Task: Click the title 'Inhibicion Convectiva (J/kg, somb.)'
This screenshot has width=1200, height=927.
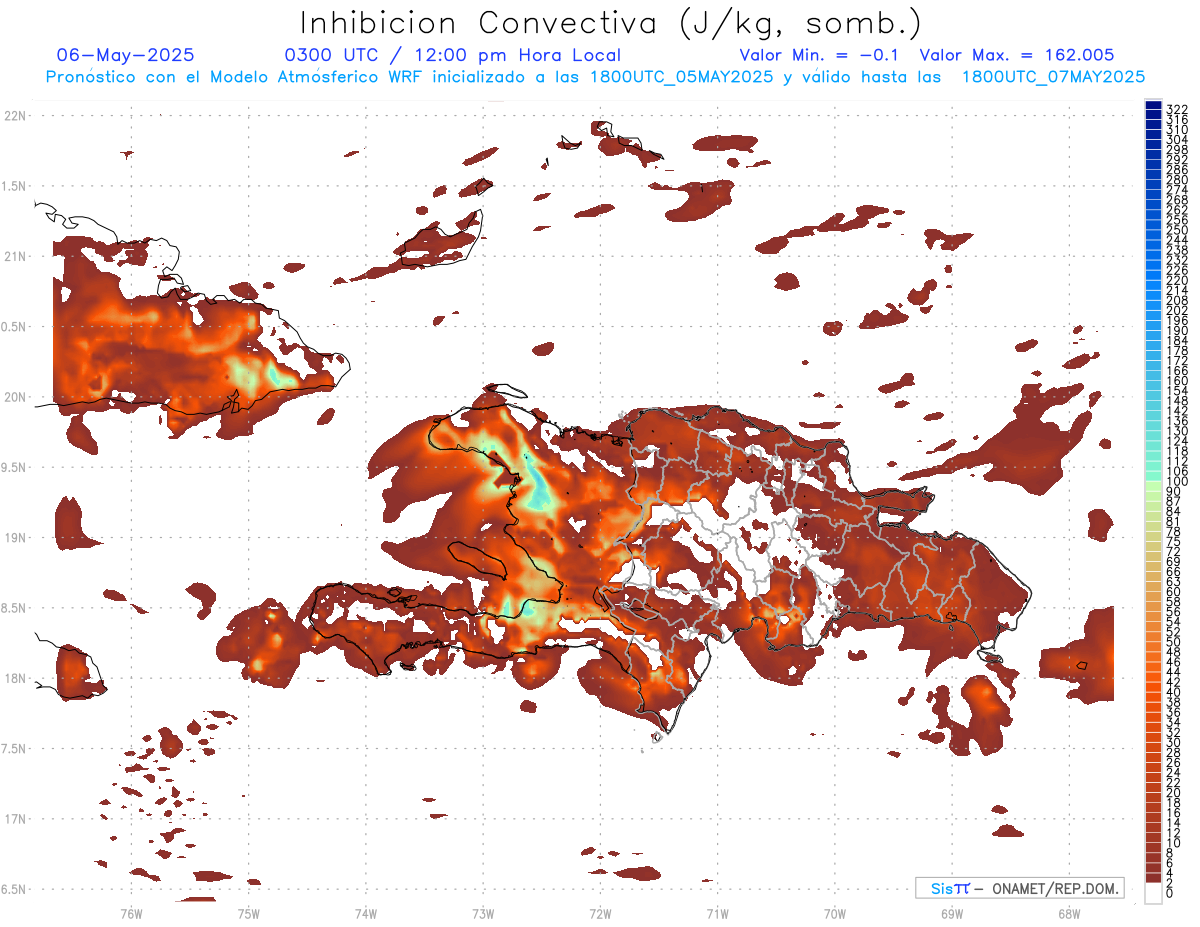Action: 610,23
